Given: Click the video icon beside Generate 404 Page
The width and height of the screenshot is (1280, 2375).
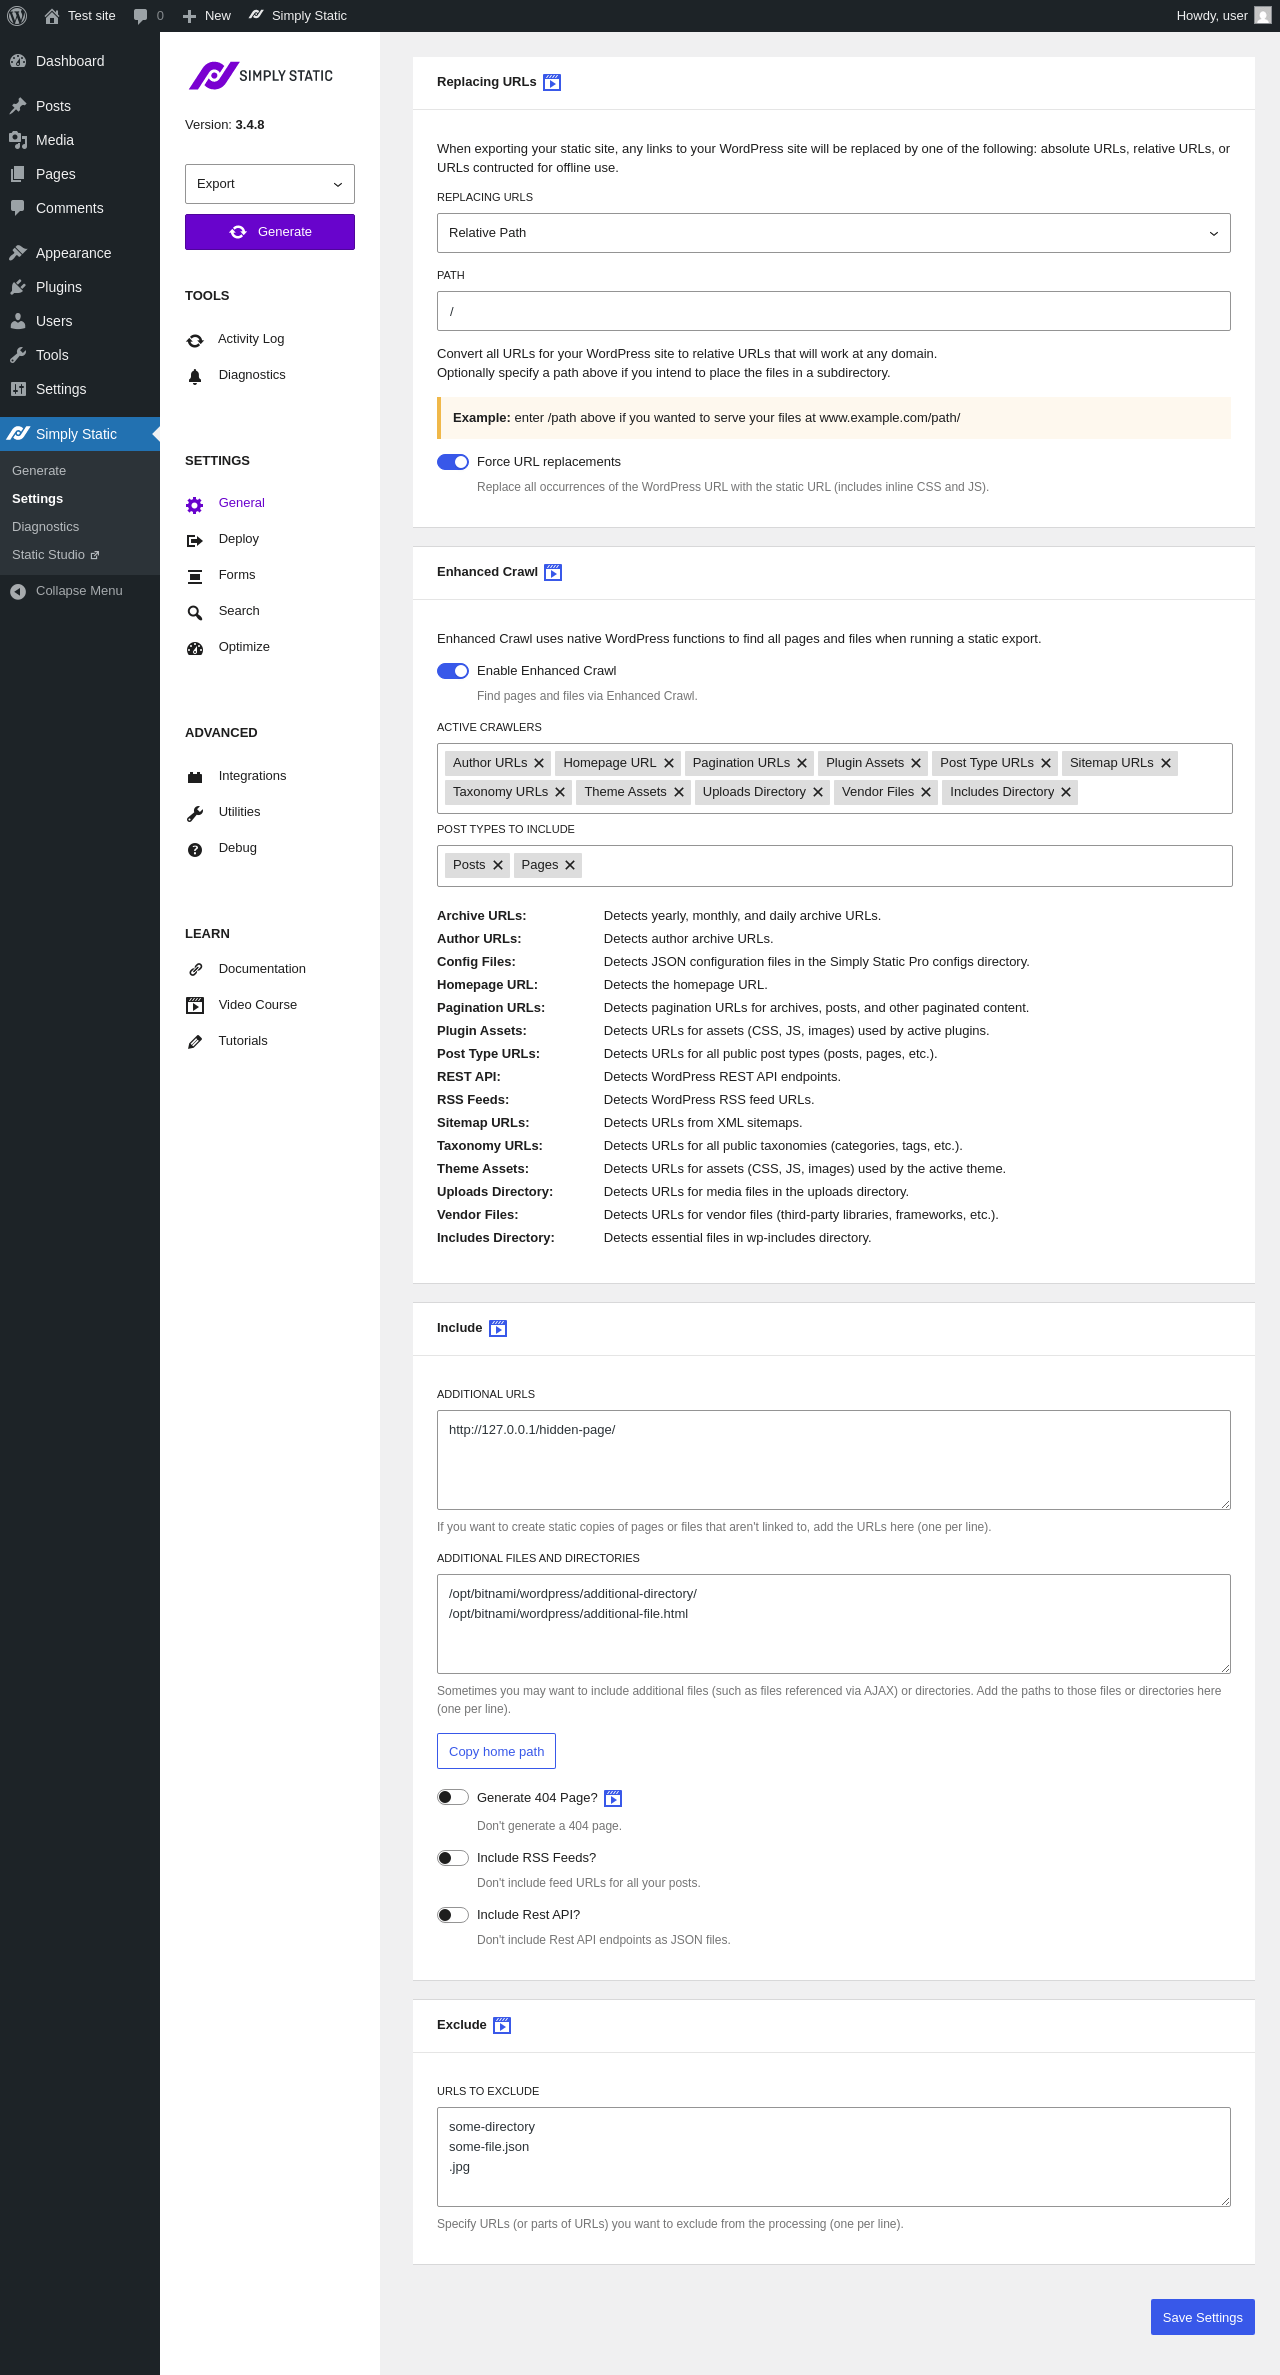Looking at the screenshot, I should pos(613,1798).
